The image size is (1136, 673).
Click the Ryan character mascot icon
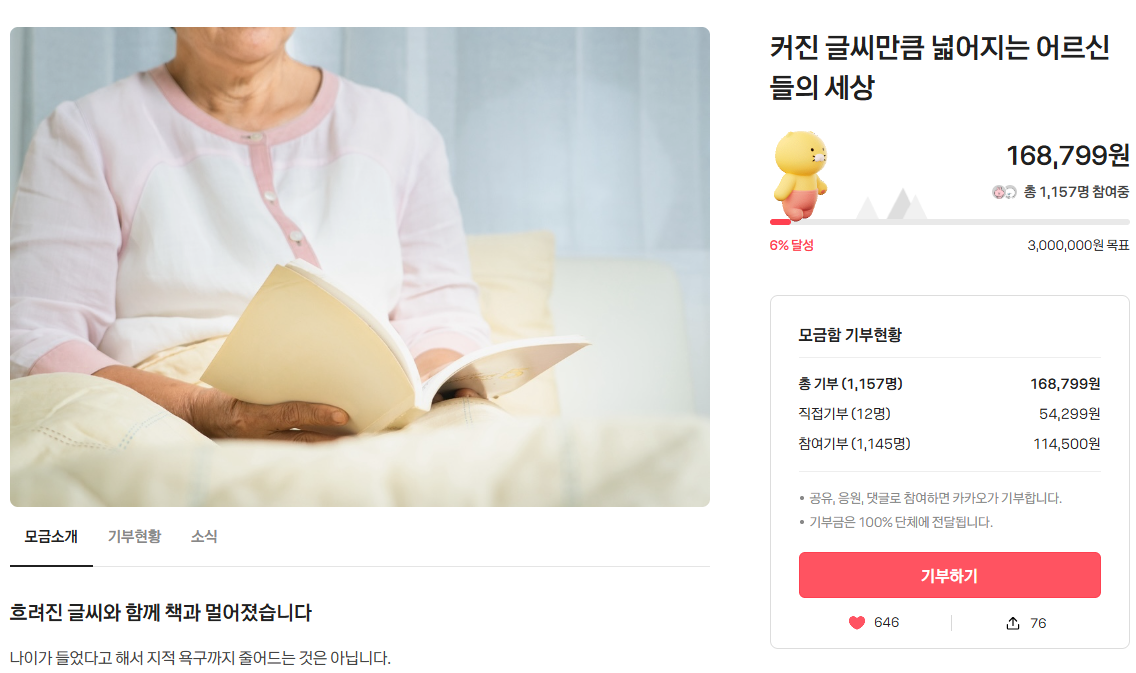tap(800, 175)
